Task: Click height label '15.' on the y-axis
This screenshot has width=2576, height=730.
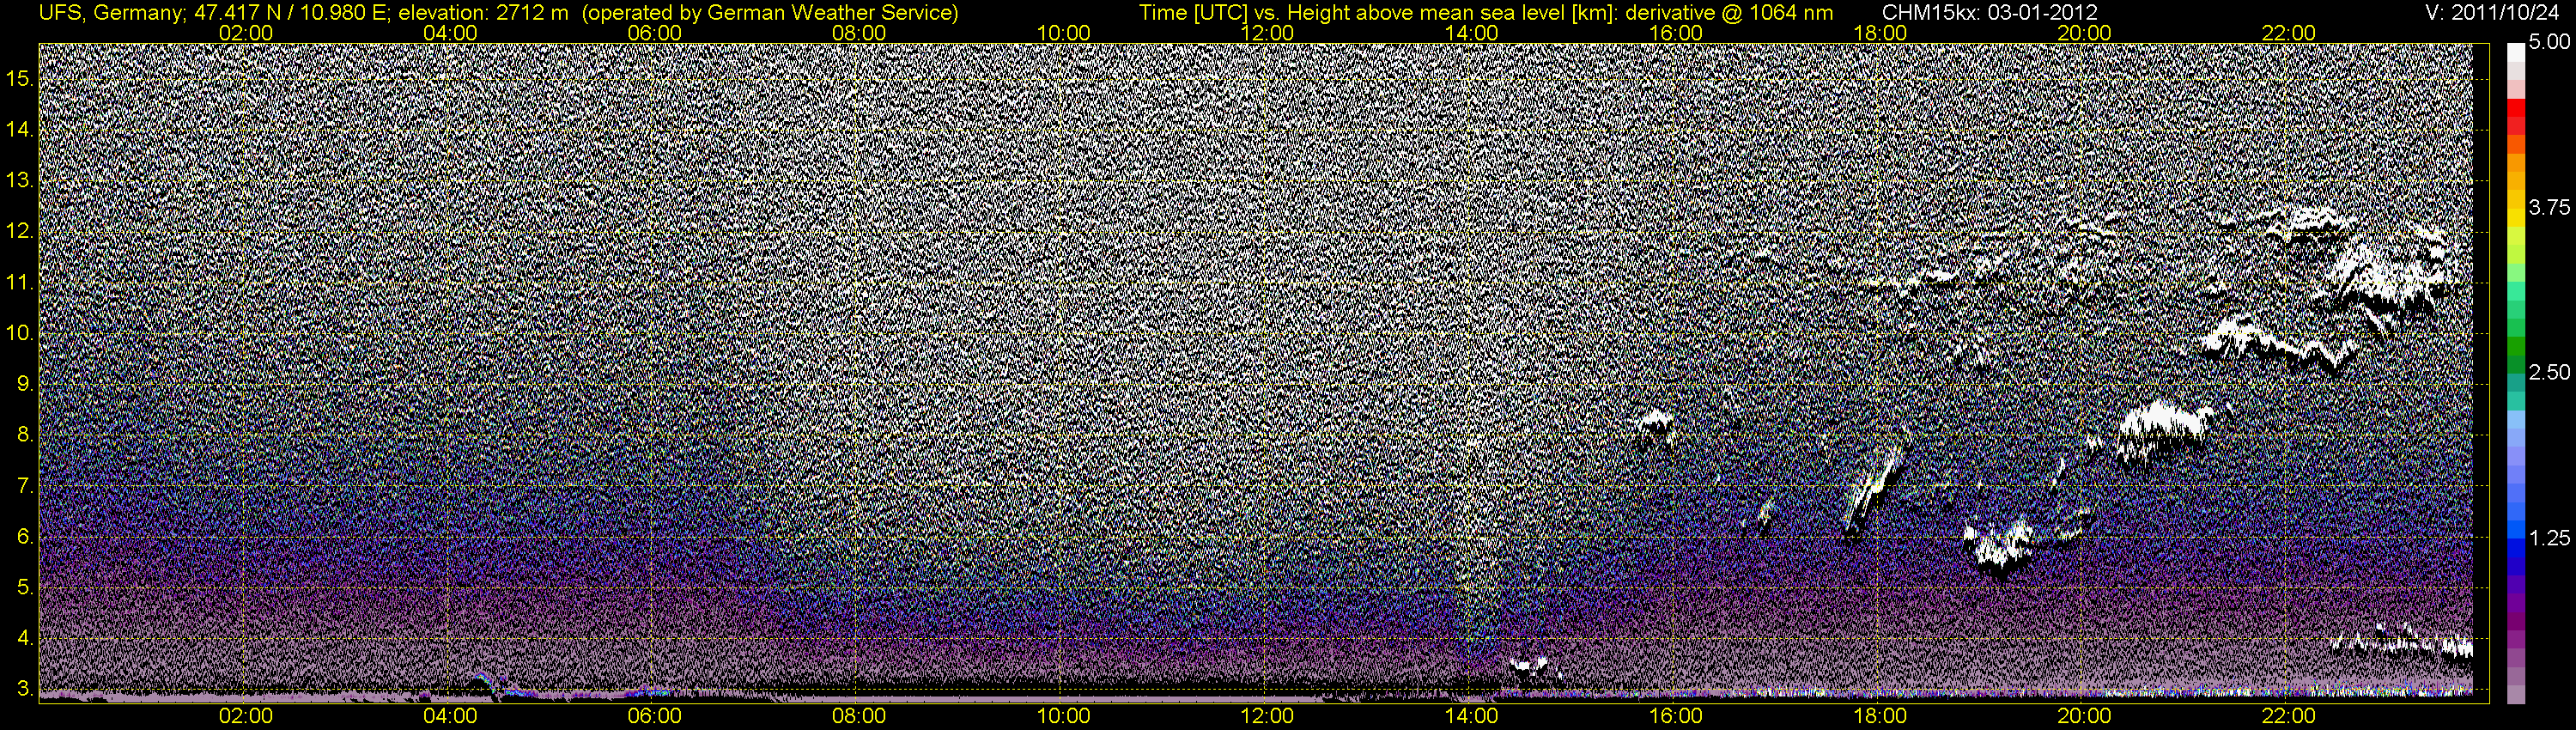Action: coord(19,79)
